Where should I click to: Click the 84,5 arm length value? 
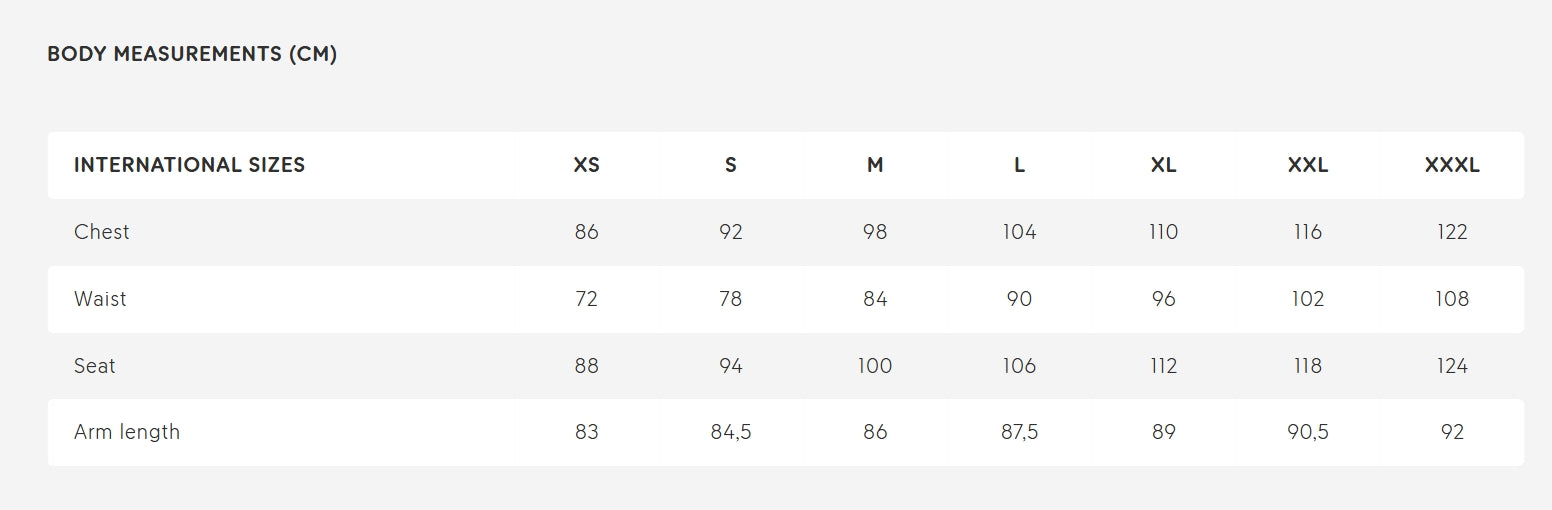coord(731,432)
